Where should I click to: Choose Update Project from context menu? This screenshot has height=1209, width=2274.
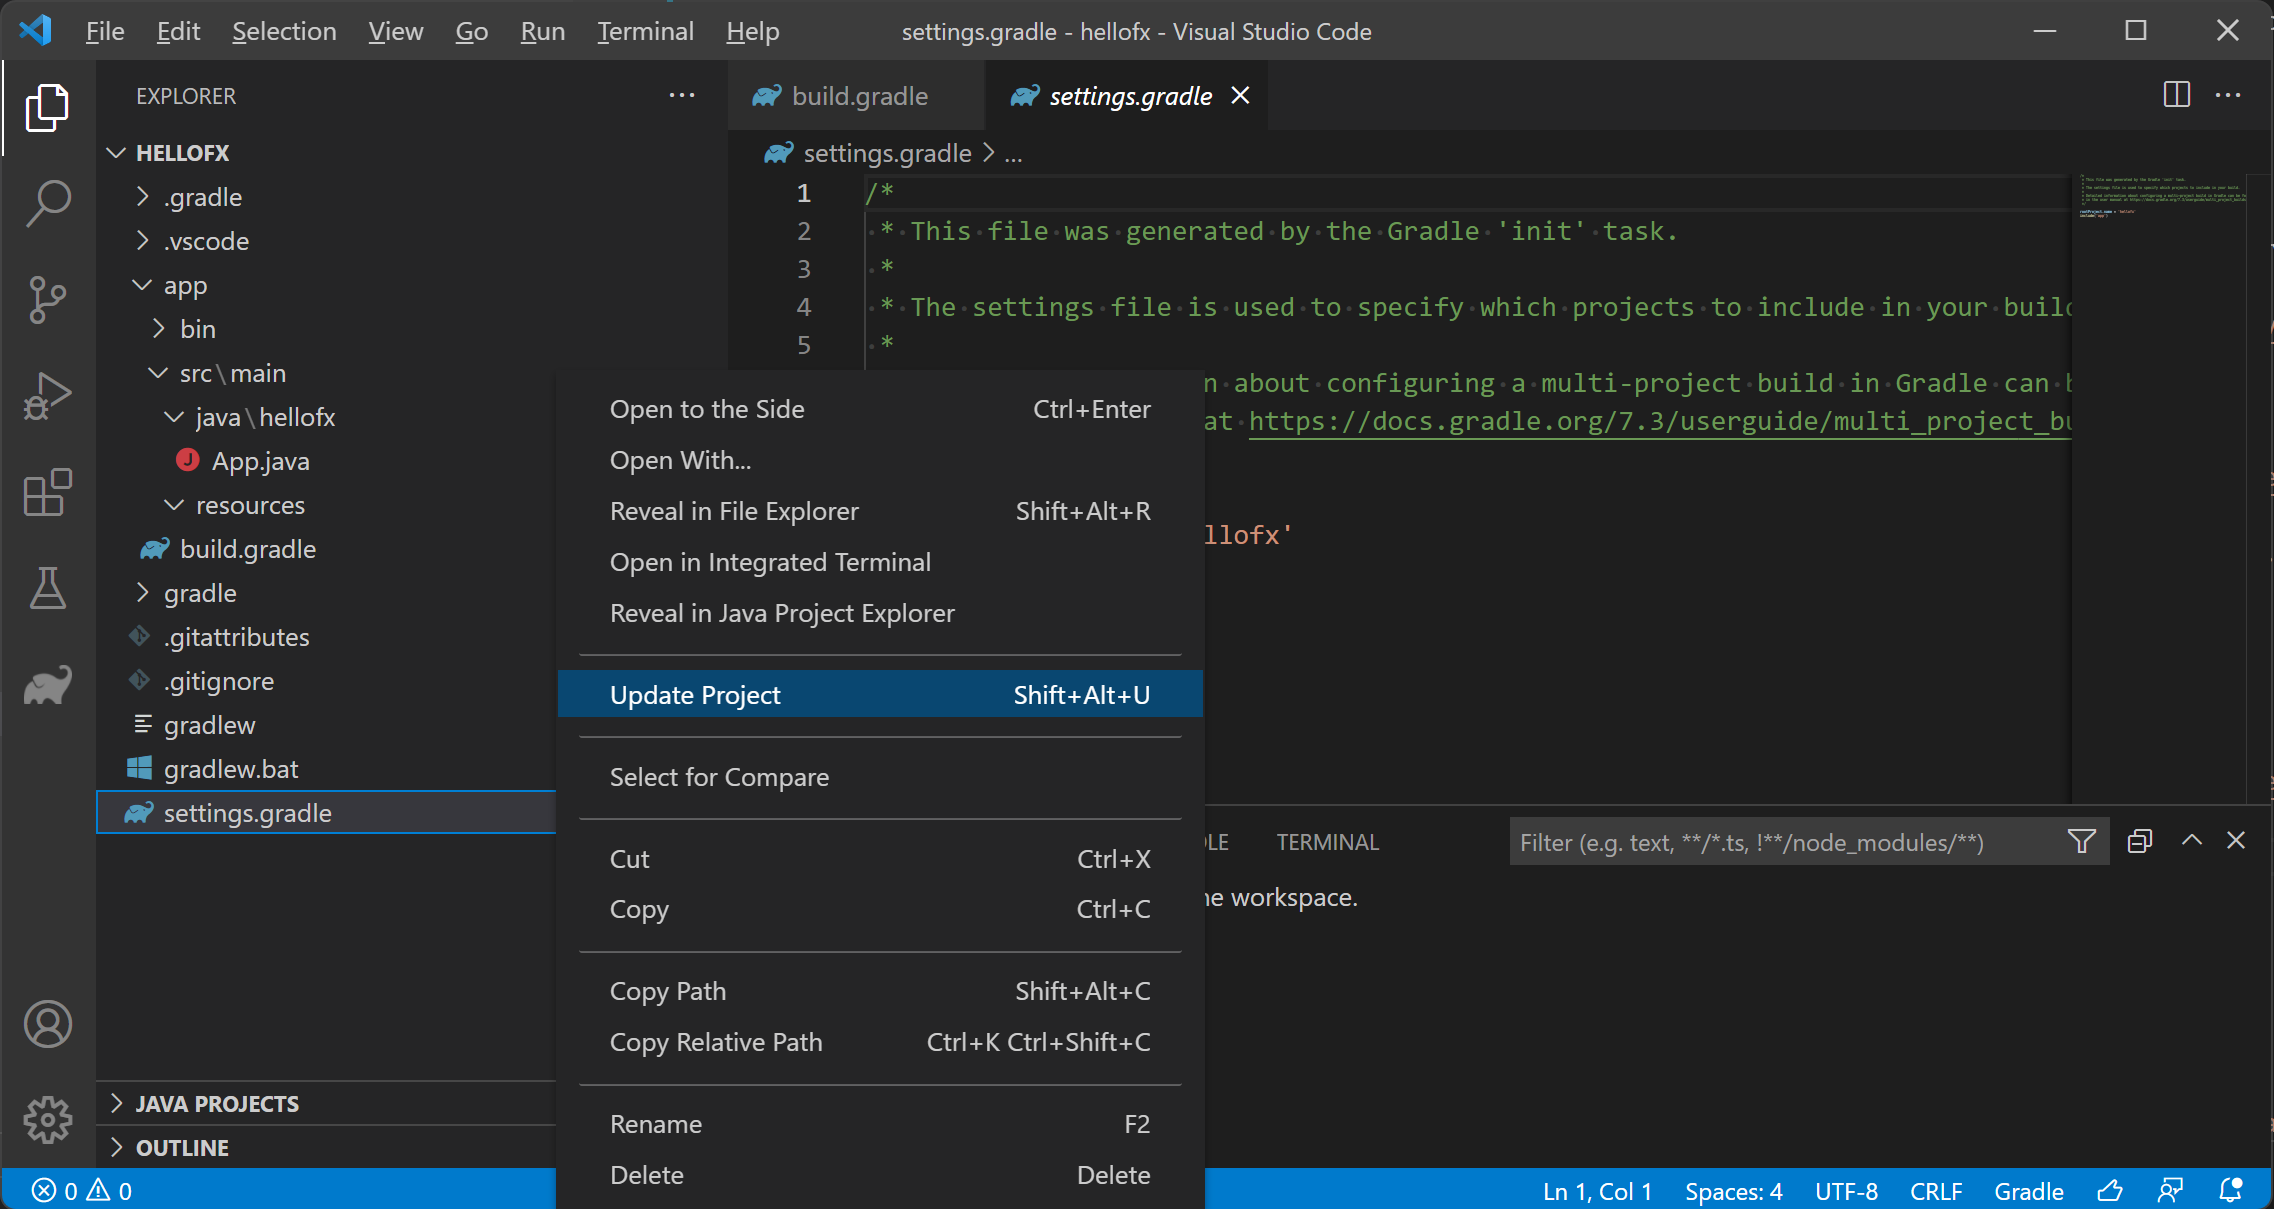(695, 695)
